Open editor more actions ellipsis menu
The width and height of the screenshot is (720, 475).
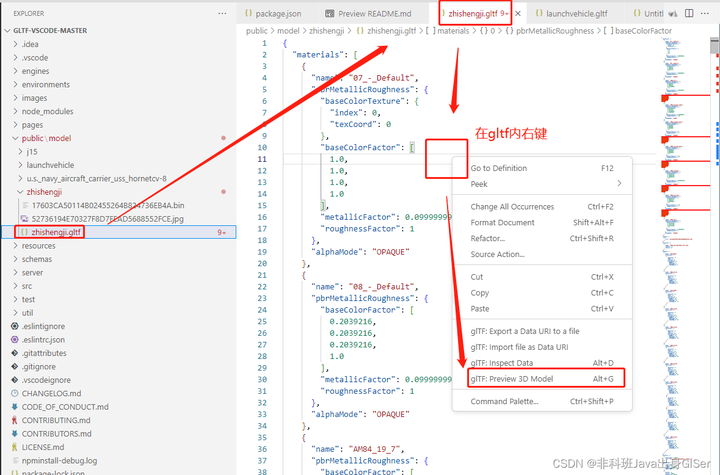(x=705, y=13)
